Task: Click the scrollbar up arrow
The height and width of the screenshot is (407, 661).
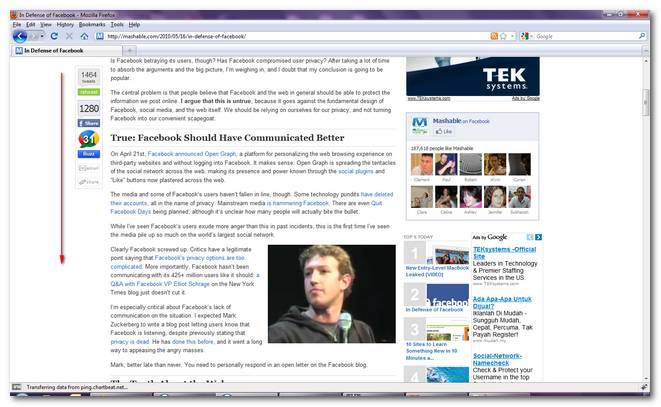Action: 645,61
